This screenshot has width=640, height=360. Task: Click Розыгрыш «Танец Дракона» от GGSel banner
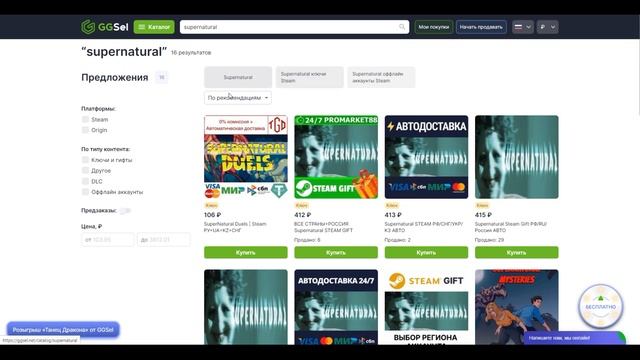click(63, 329)
